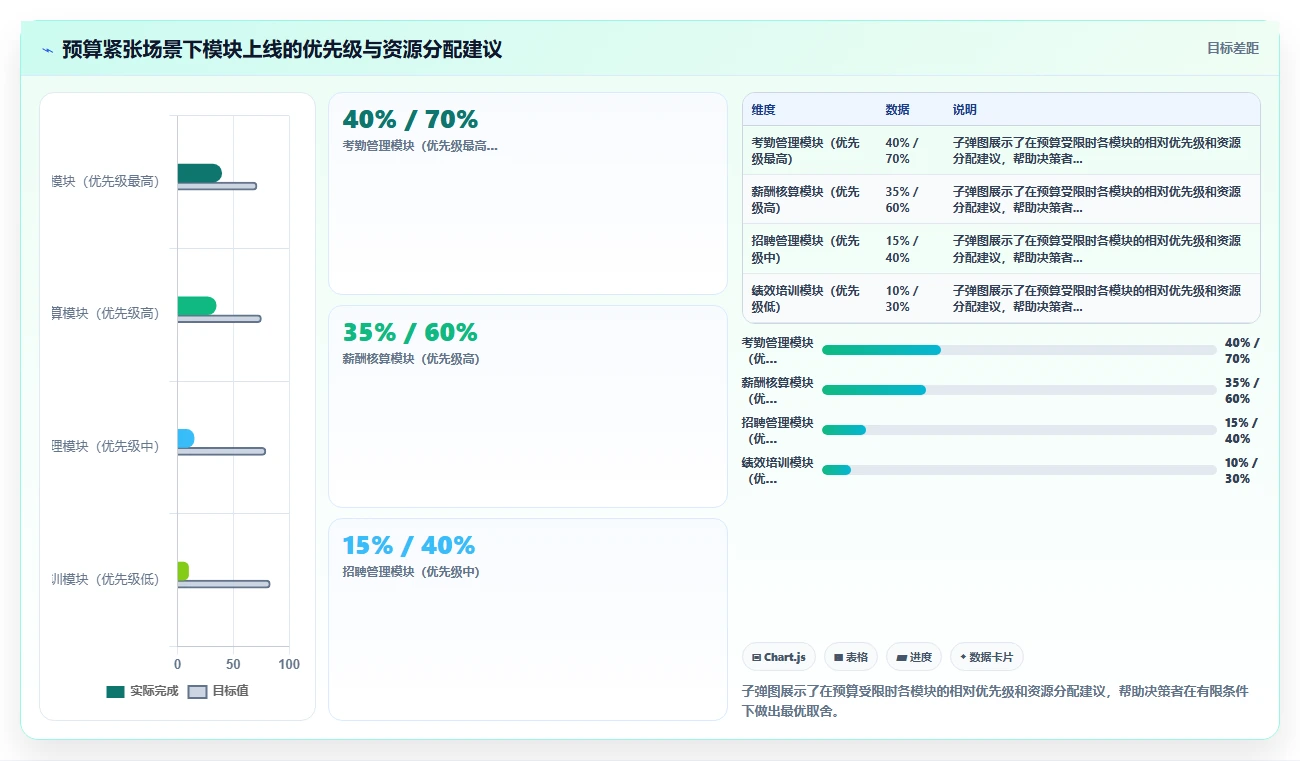Click the Chart.js chip
Viewport: 1300px width, 761px height.
(778, 657)
